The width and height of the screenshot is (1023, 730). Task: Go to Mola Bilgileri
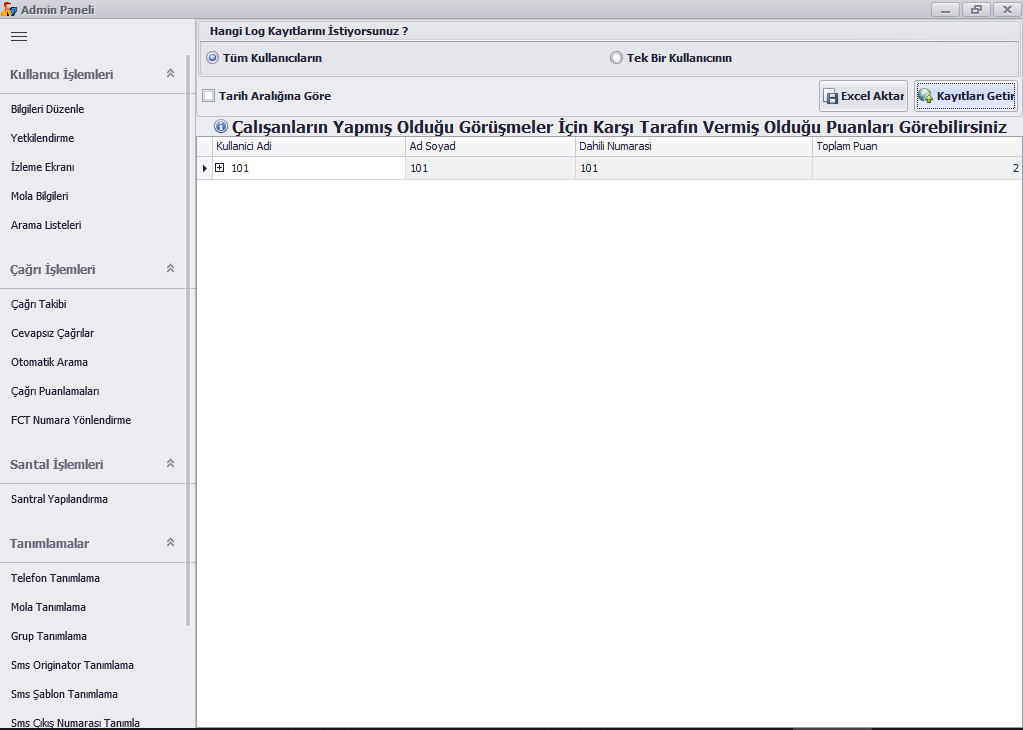(x=39, y=196)
